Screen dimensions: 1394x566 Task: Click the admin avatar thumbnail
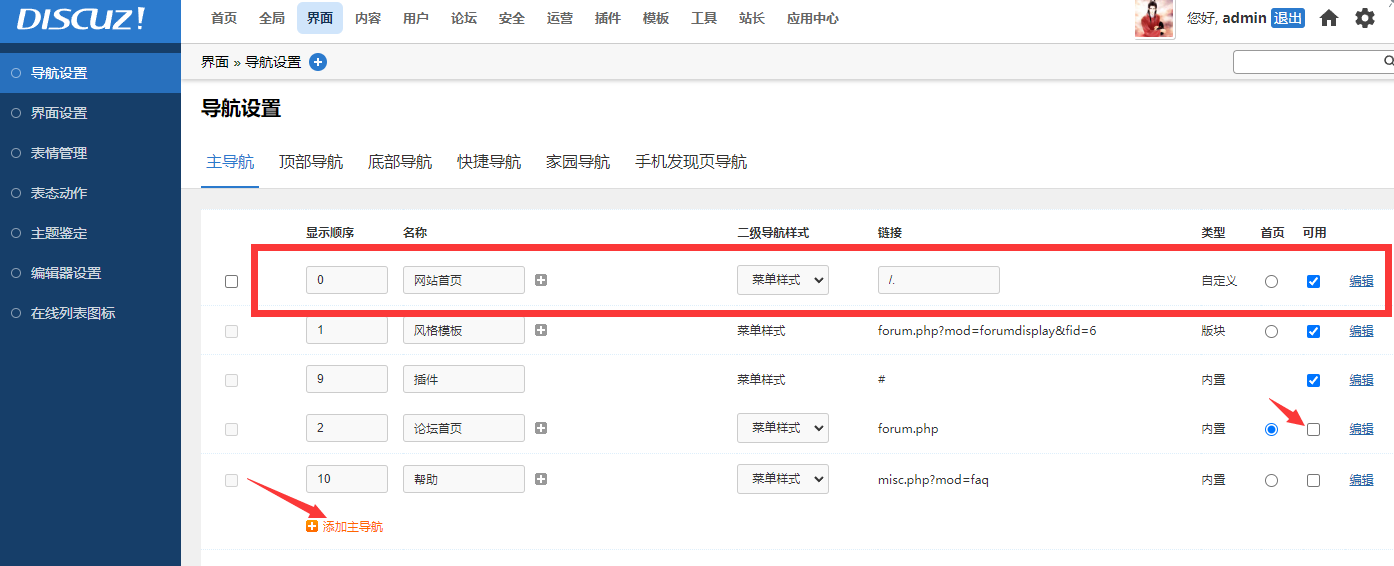[x=1154, y=18]
